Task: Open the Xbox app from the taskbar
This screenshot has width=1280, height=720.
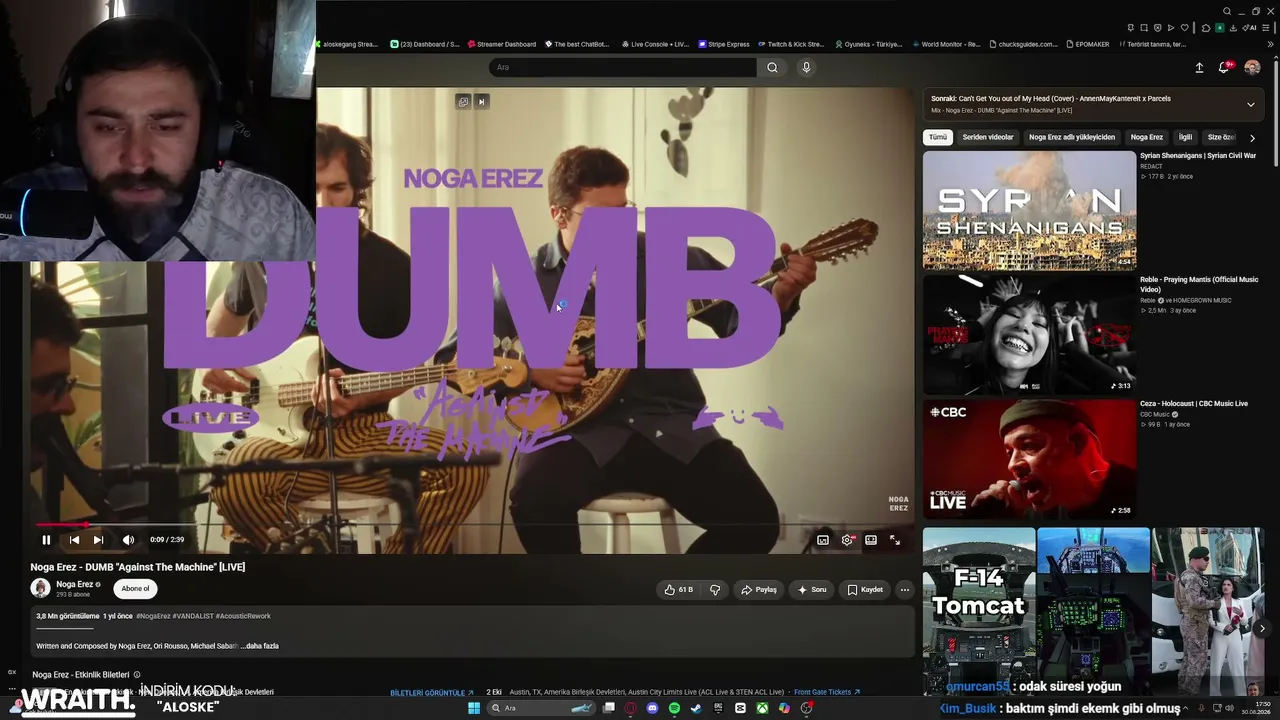Action: point(762,708)
